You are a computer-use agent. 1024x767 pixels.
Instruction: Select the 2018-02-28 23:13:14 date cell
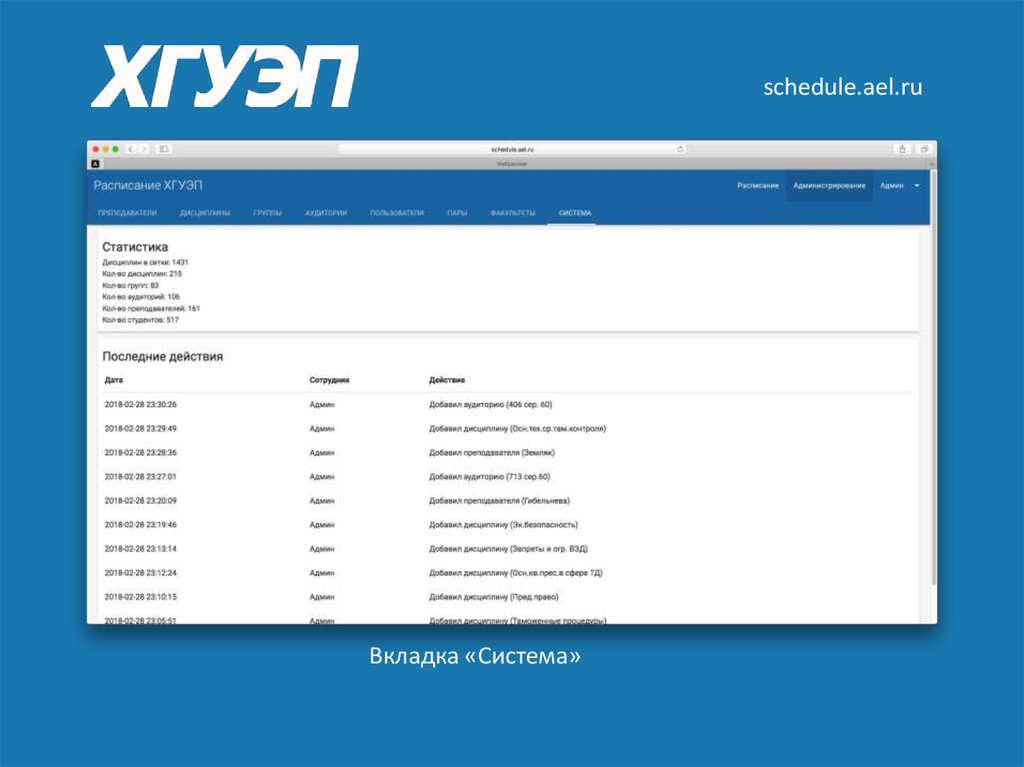click(x=140, y=549)
